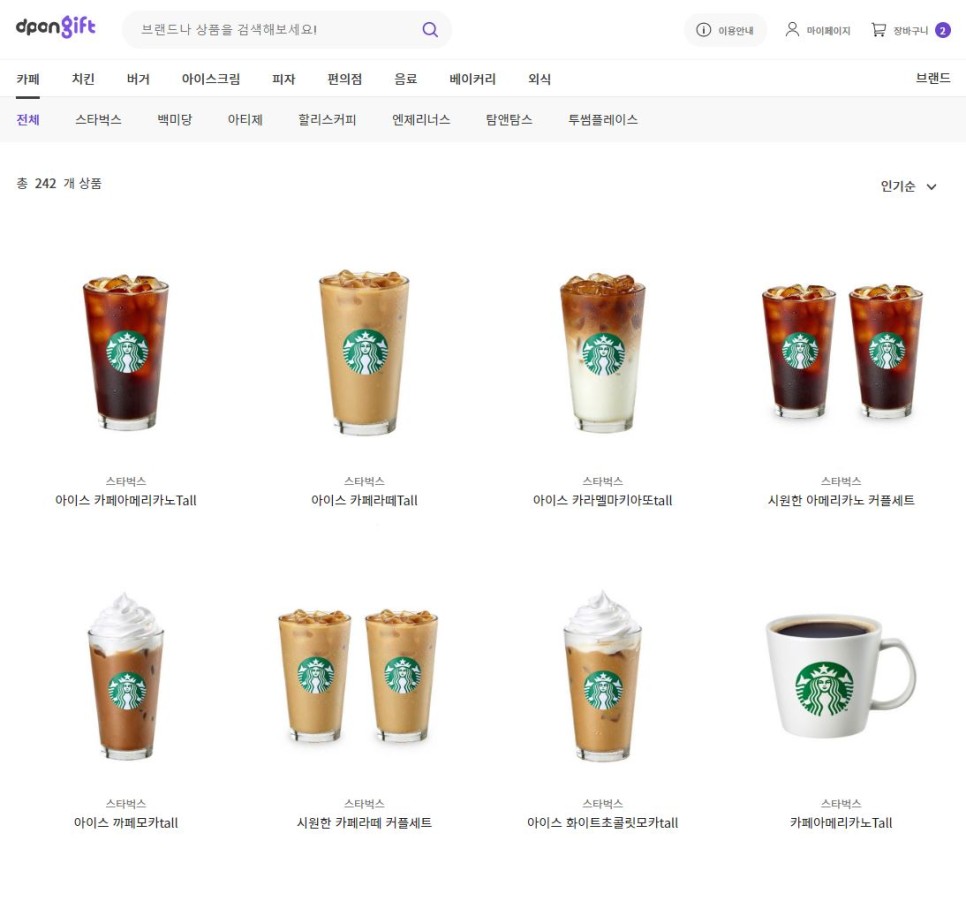966x924 pixels.
Task: Select the 아이스크림 category tab
Action: [211, 79]
